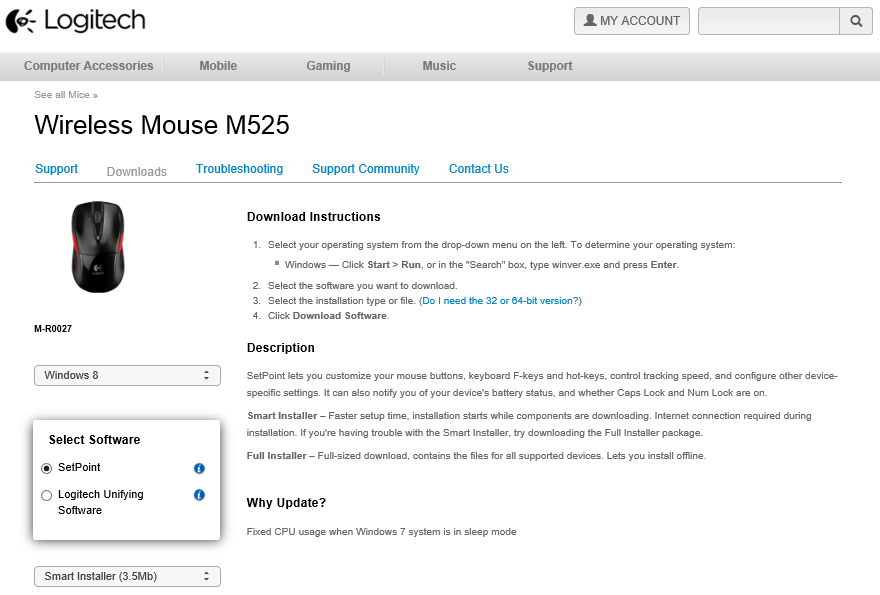The height and width of the screenshot is (595, 880).
Task: Follow the 32 or 64-bit version link
Action: 500,300
